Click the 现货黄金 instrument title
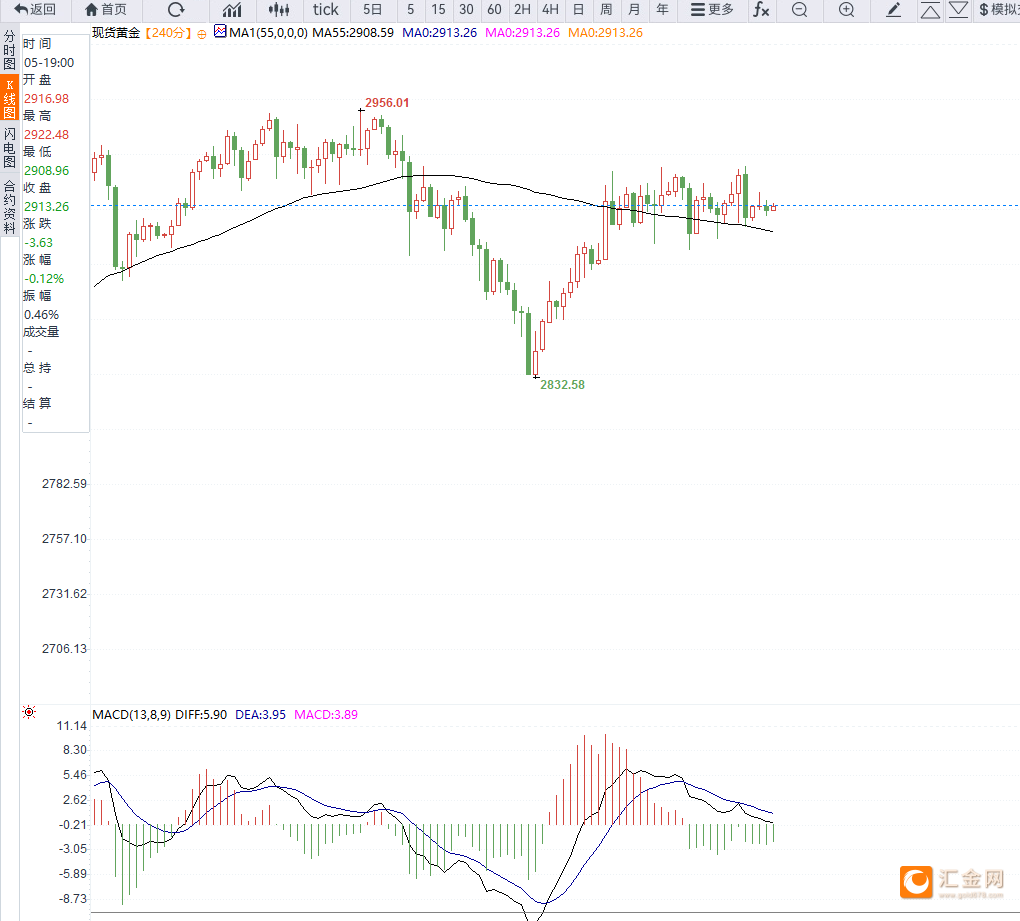Image resolution: width=1020 pixels, height=921 pixels. coord(116,33)
